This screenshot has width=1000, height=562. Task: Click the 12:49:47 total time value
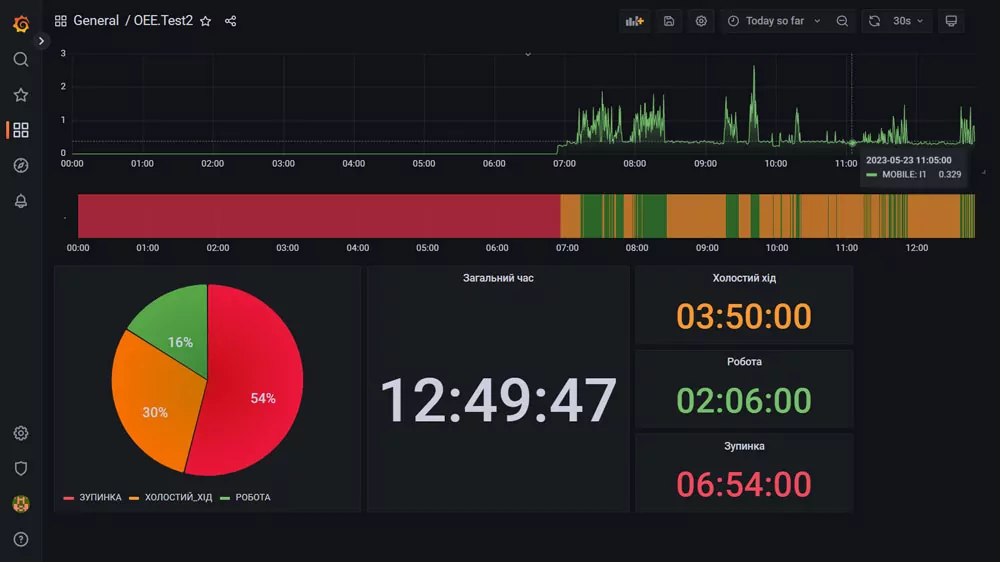coord(498,400)
